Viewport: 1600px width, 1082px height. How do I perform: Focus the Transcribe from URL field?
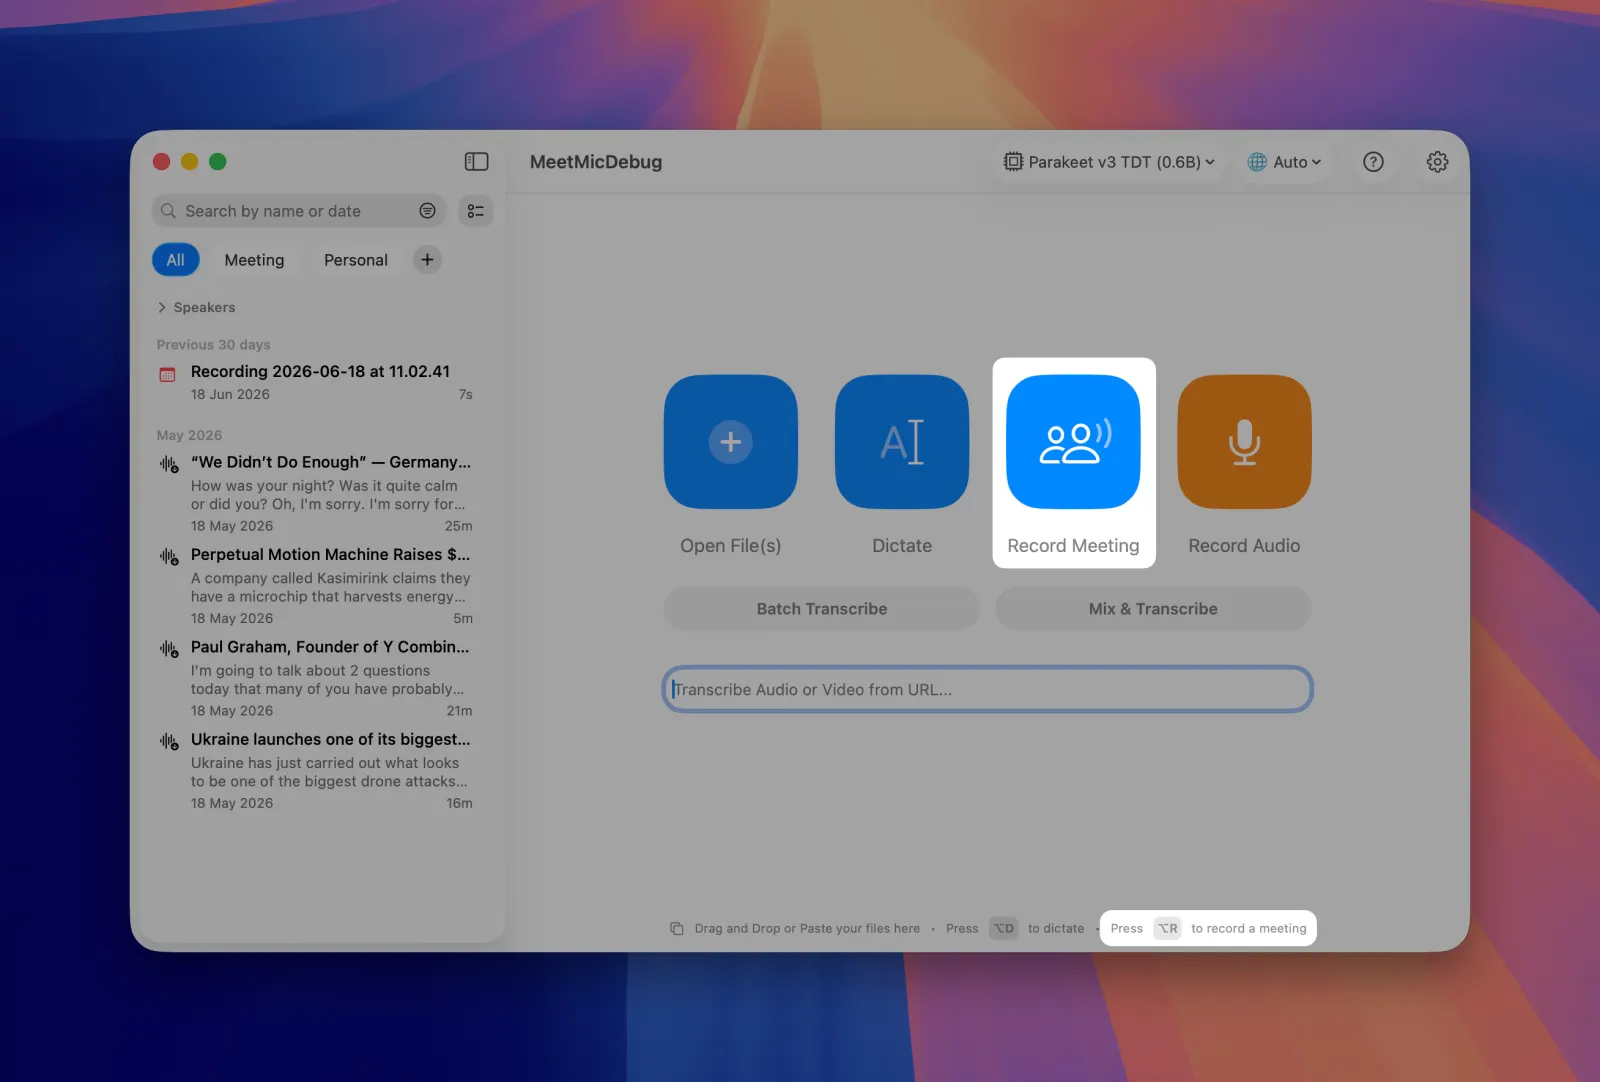click(988, 690)
